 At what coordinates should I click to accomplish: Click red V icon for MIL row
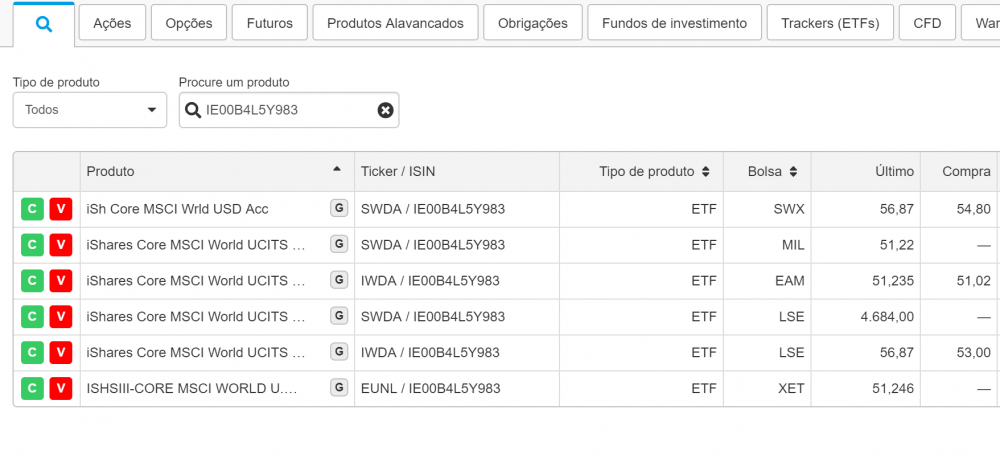coord(60,245)
